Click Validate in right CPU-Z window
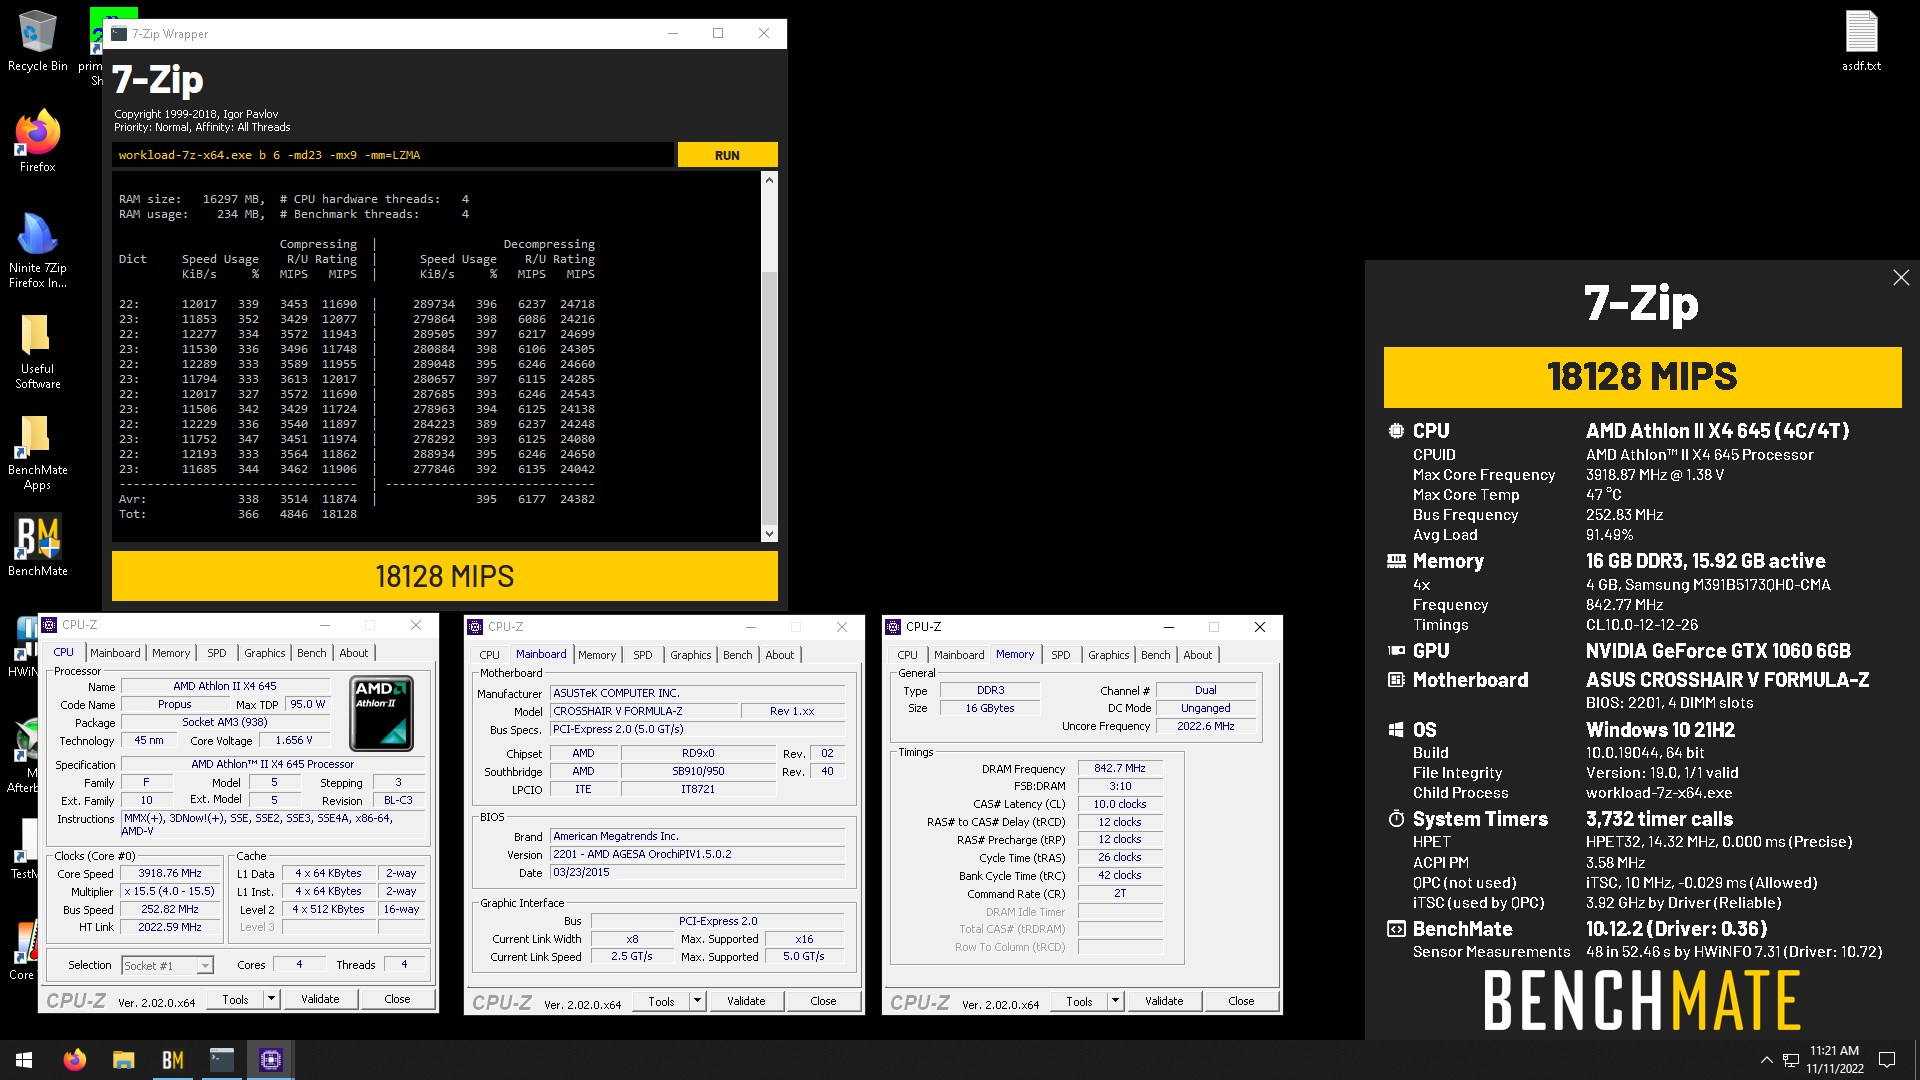The image size is (1920, 1080). click(1164, 1001)
